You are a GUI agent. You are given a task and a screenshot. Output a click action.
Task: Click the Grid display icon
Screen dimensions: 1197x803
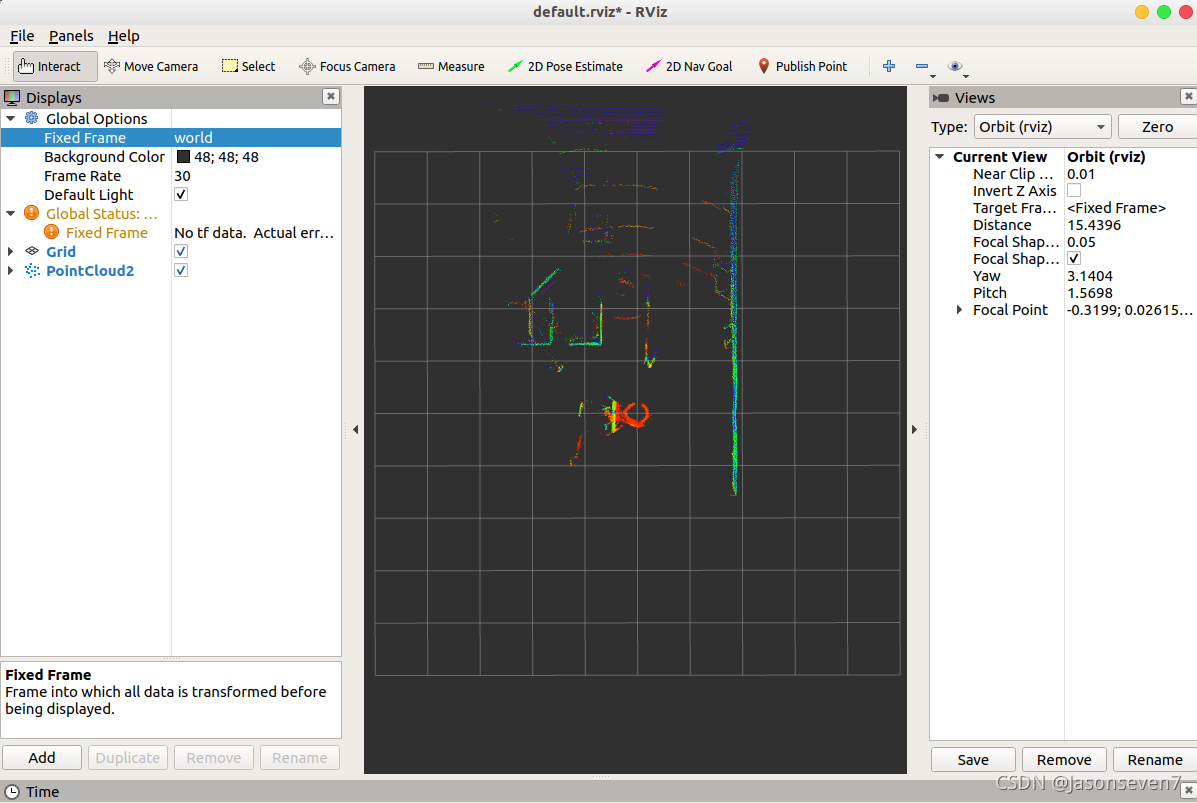[x=32, y=251]
